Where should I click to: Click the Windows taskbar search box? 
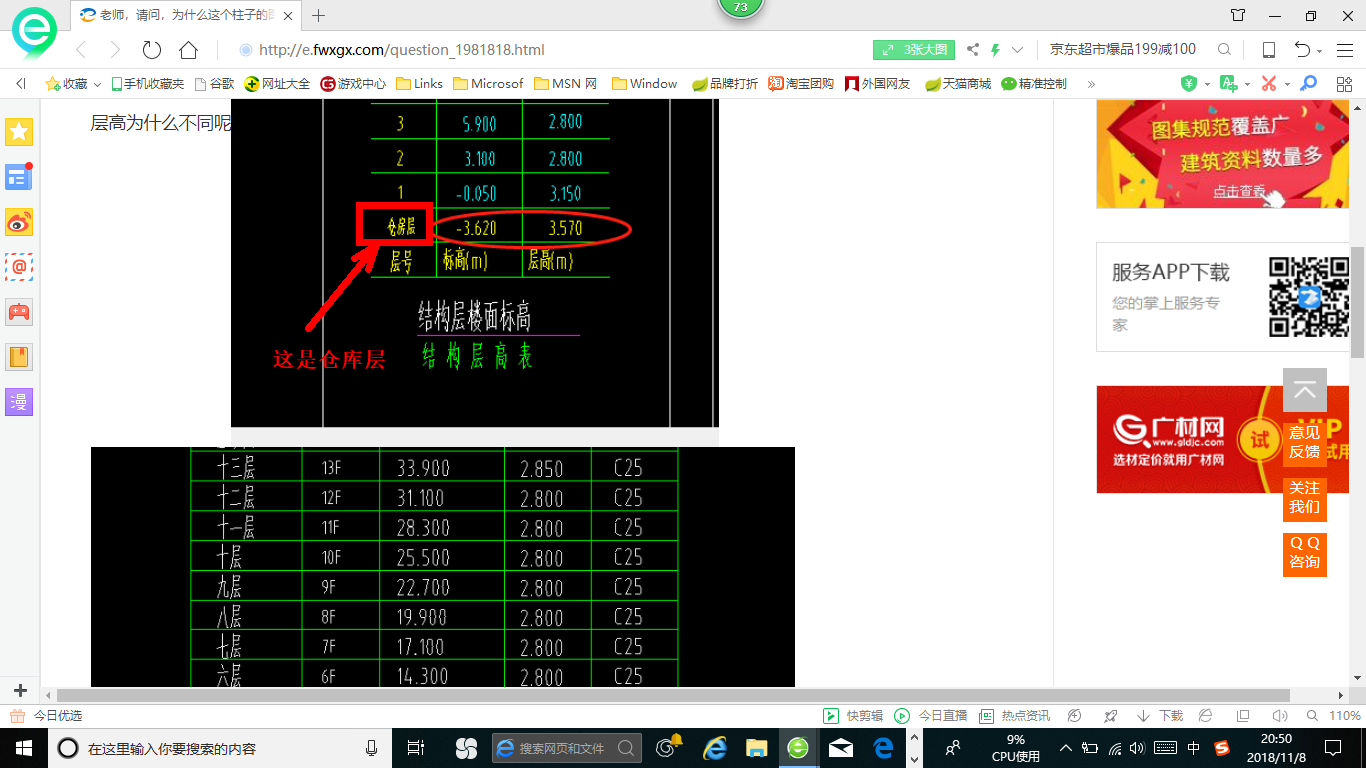coord(219,748)
